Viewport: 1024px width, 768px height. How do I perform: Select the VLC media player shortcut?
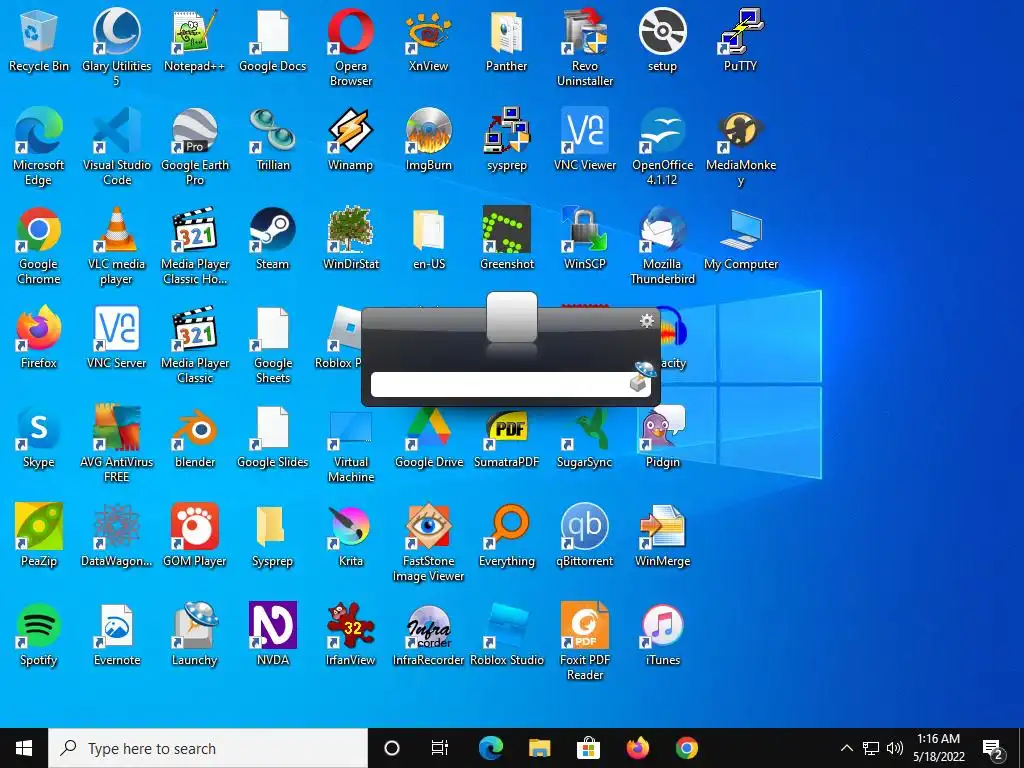116,246
